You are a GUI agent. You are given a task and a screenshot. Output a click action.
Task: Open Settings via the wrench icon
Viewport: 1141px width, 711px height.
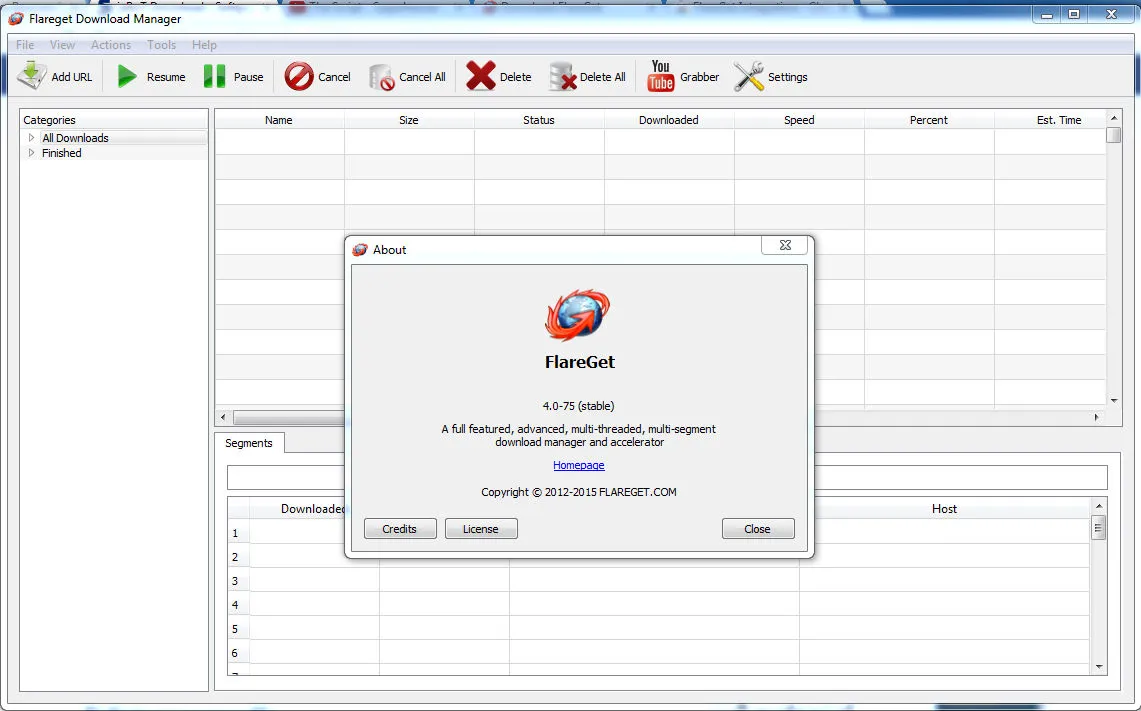point(749,76)
